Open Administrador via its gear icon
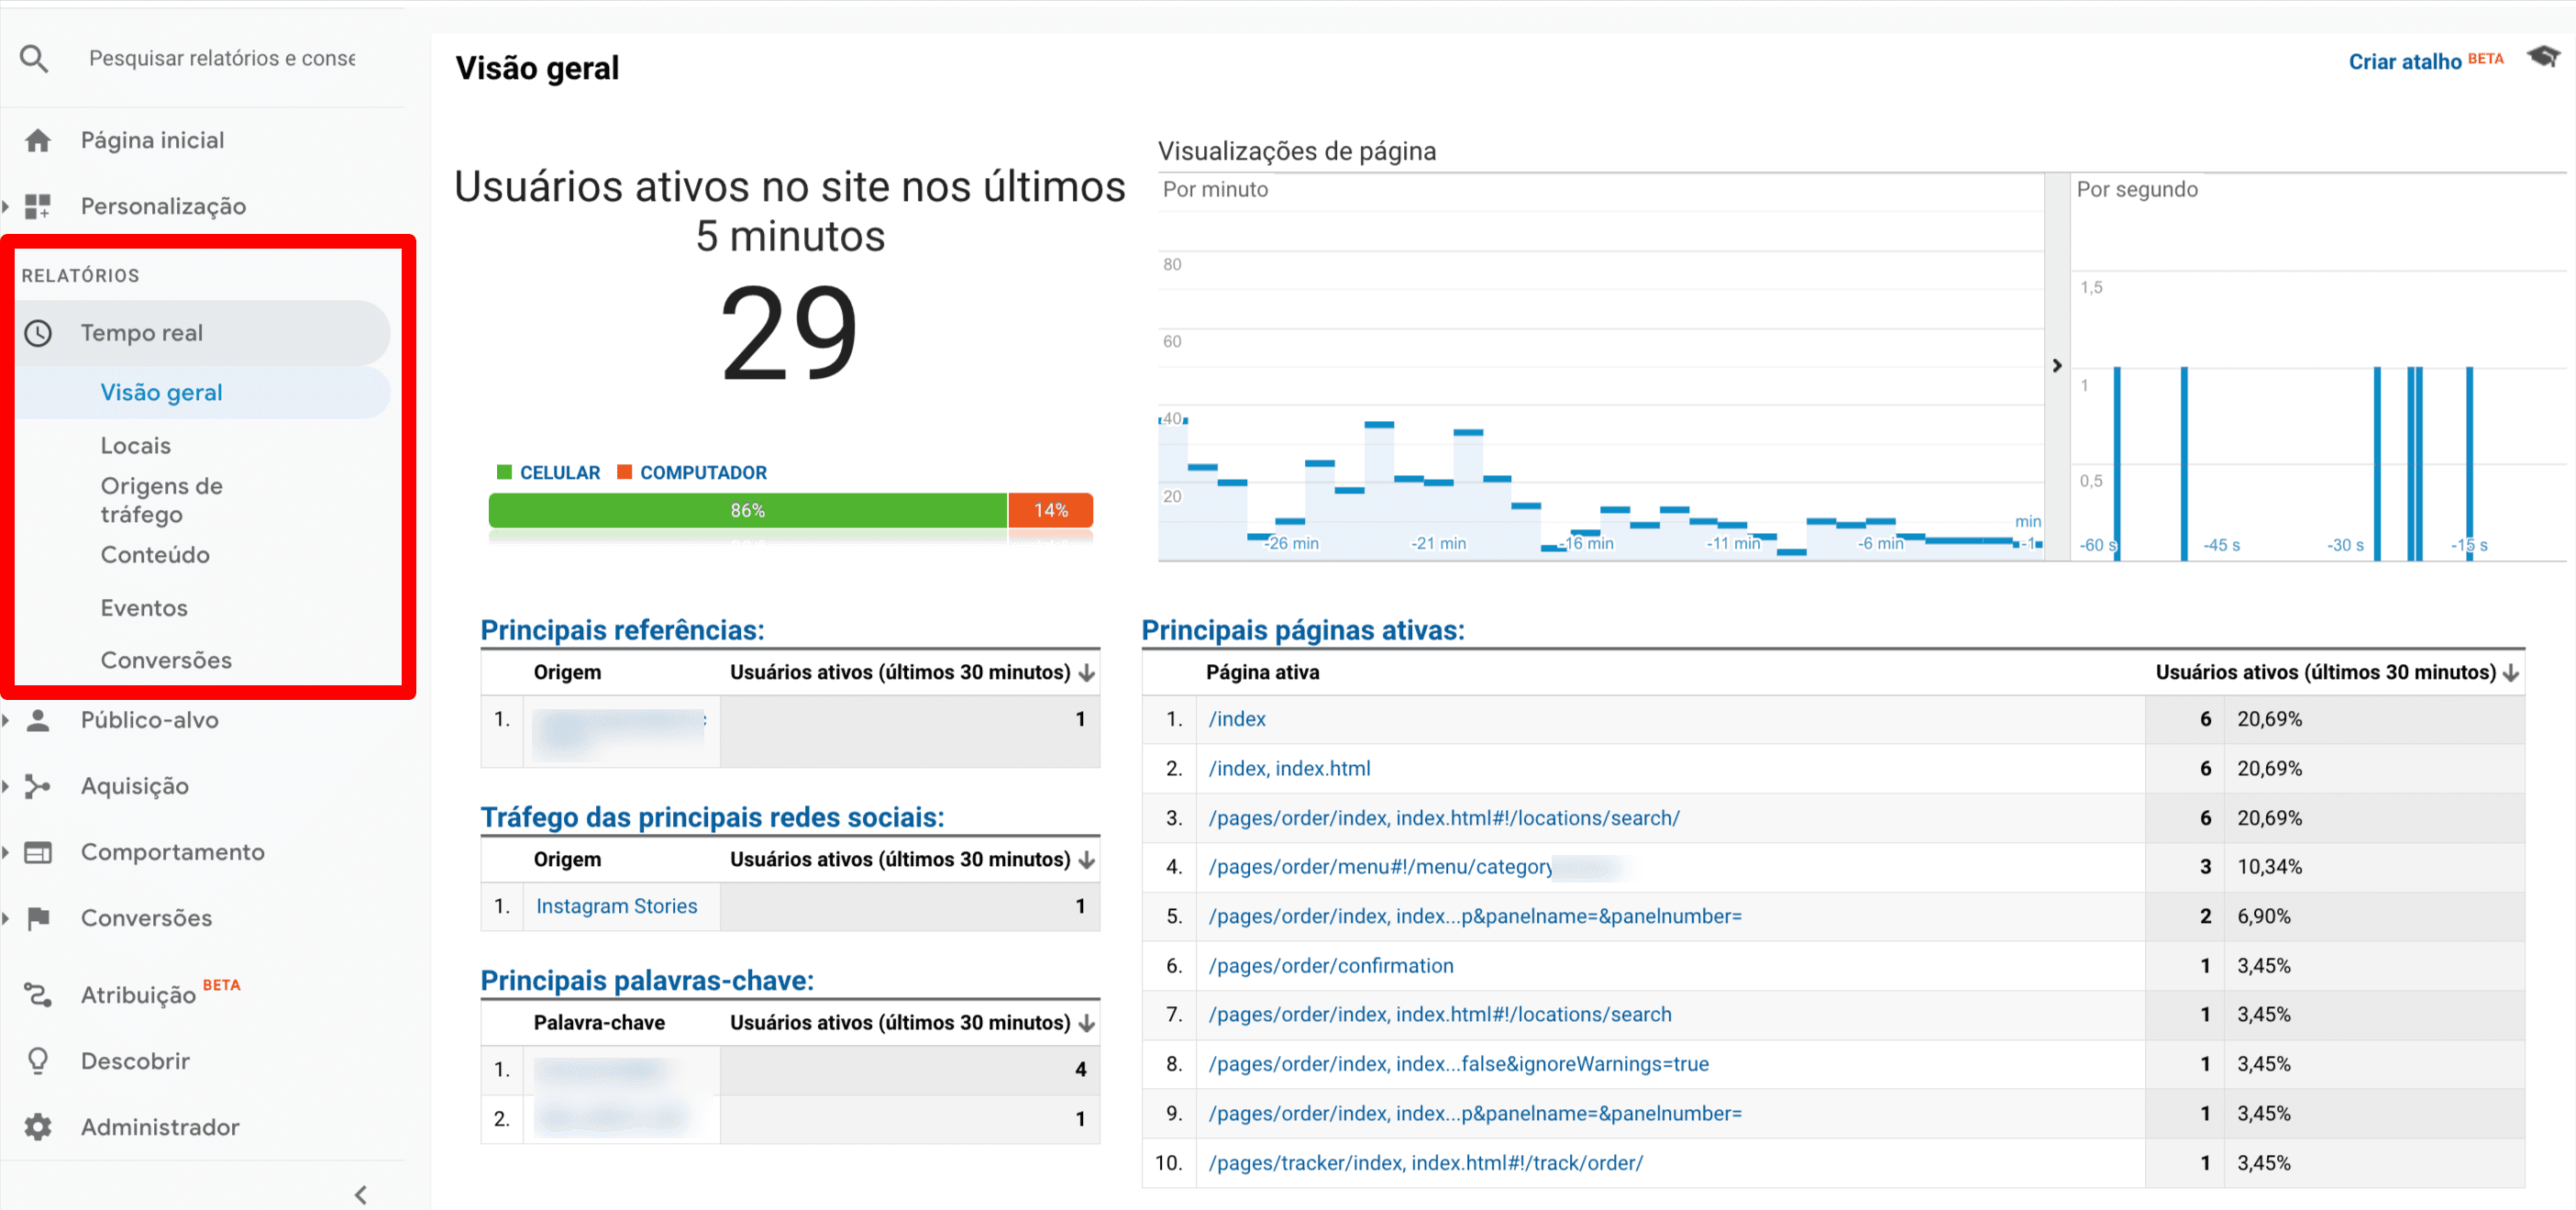 pyautogui.click(x=38, y=1128)
